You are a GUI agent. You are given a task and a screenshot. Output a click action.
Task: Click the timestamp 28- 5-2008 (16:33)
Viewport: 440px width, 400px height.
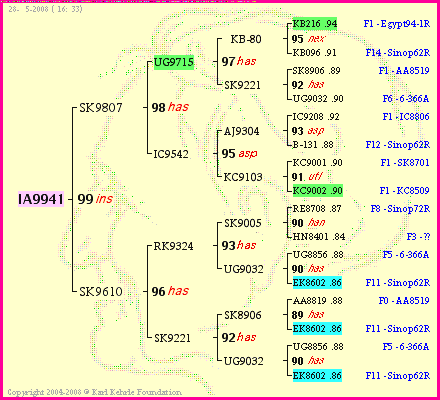(x=45, y=9)
